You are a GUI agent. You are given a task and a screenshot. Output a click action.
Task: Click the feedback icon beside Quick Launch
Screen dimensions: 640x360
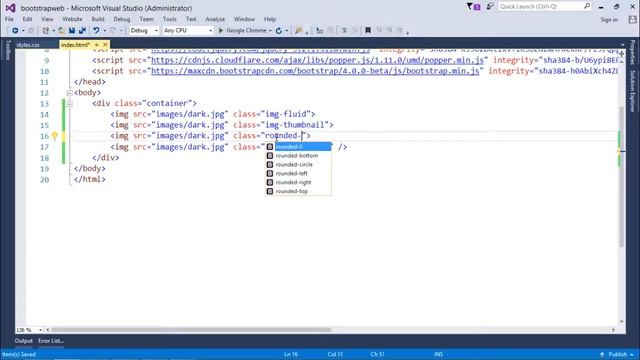coord(490,7)
